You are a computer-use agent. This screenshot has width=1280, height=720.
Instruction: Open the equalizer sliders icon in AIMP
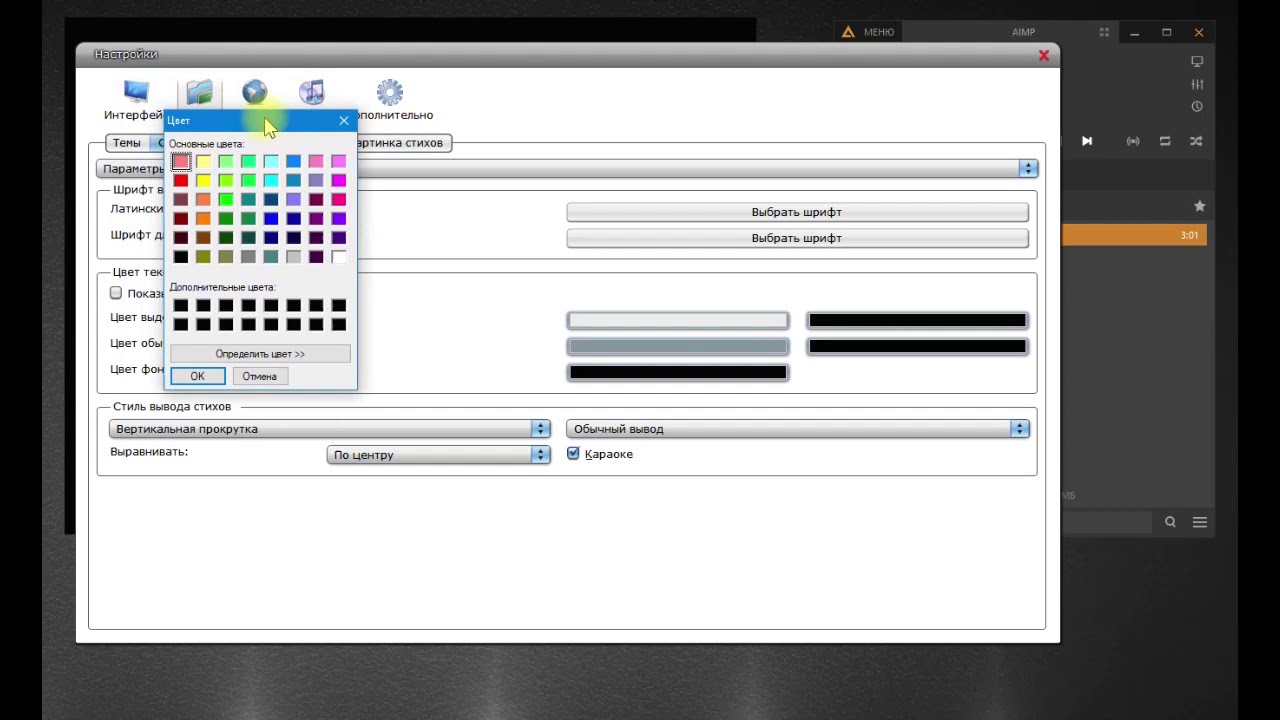coord(1197,84)
